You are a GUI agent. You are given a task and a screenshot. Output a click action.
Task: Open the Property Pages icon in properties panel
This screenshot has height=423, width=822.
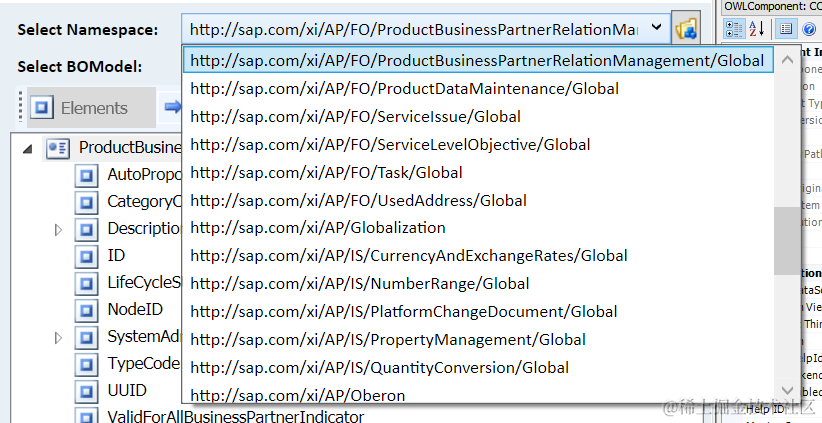click(785, 28)
